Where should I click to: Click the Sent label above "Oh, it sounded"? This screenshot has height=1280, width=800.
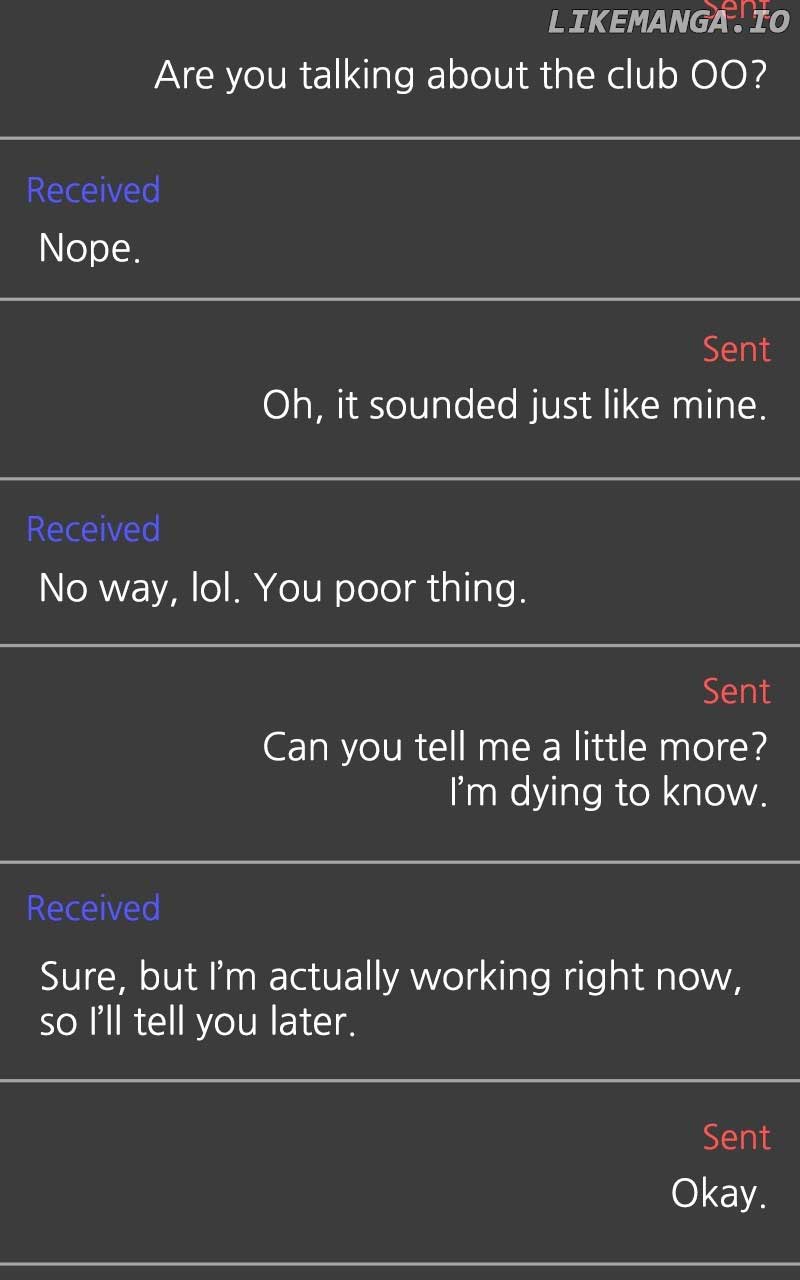[x=736, y=349]
